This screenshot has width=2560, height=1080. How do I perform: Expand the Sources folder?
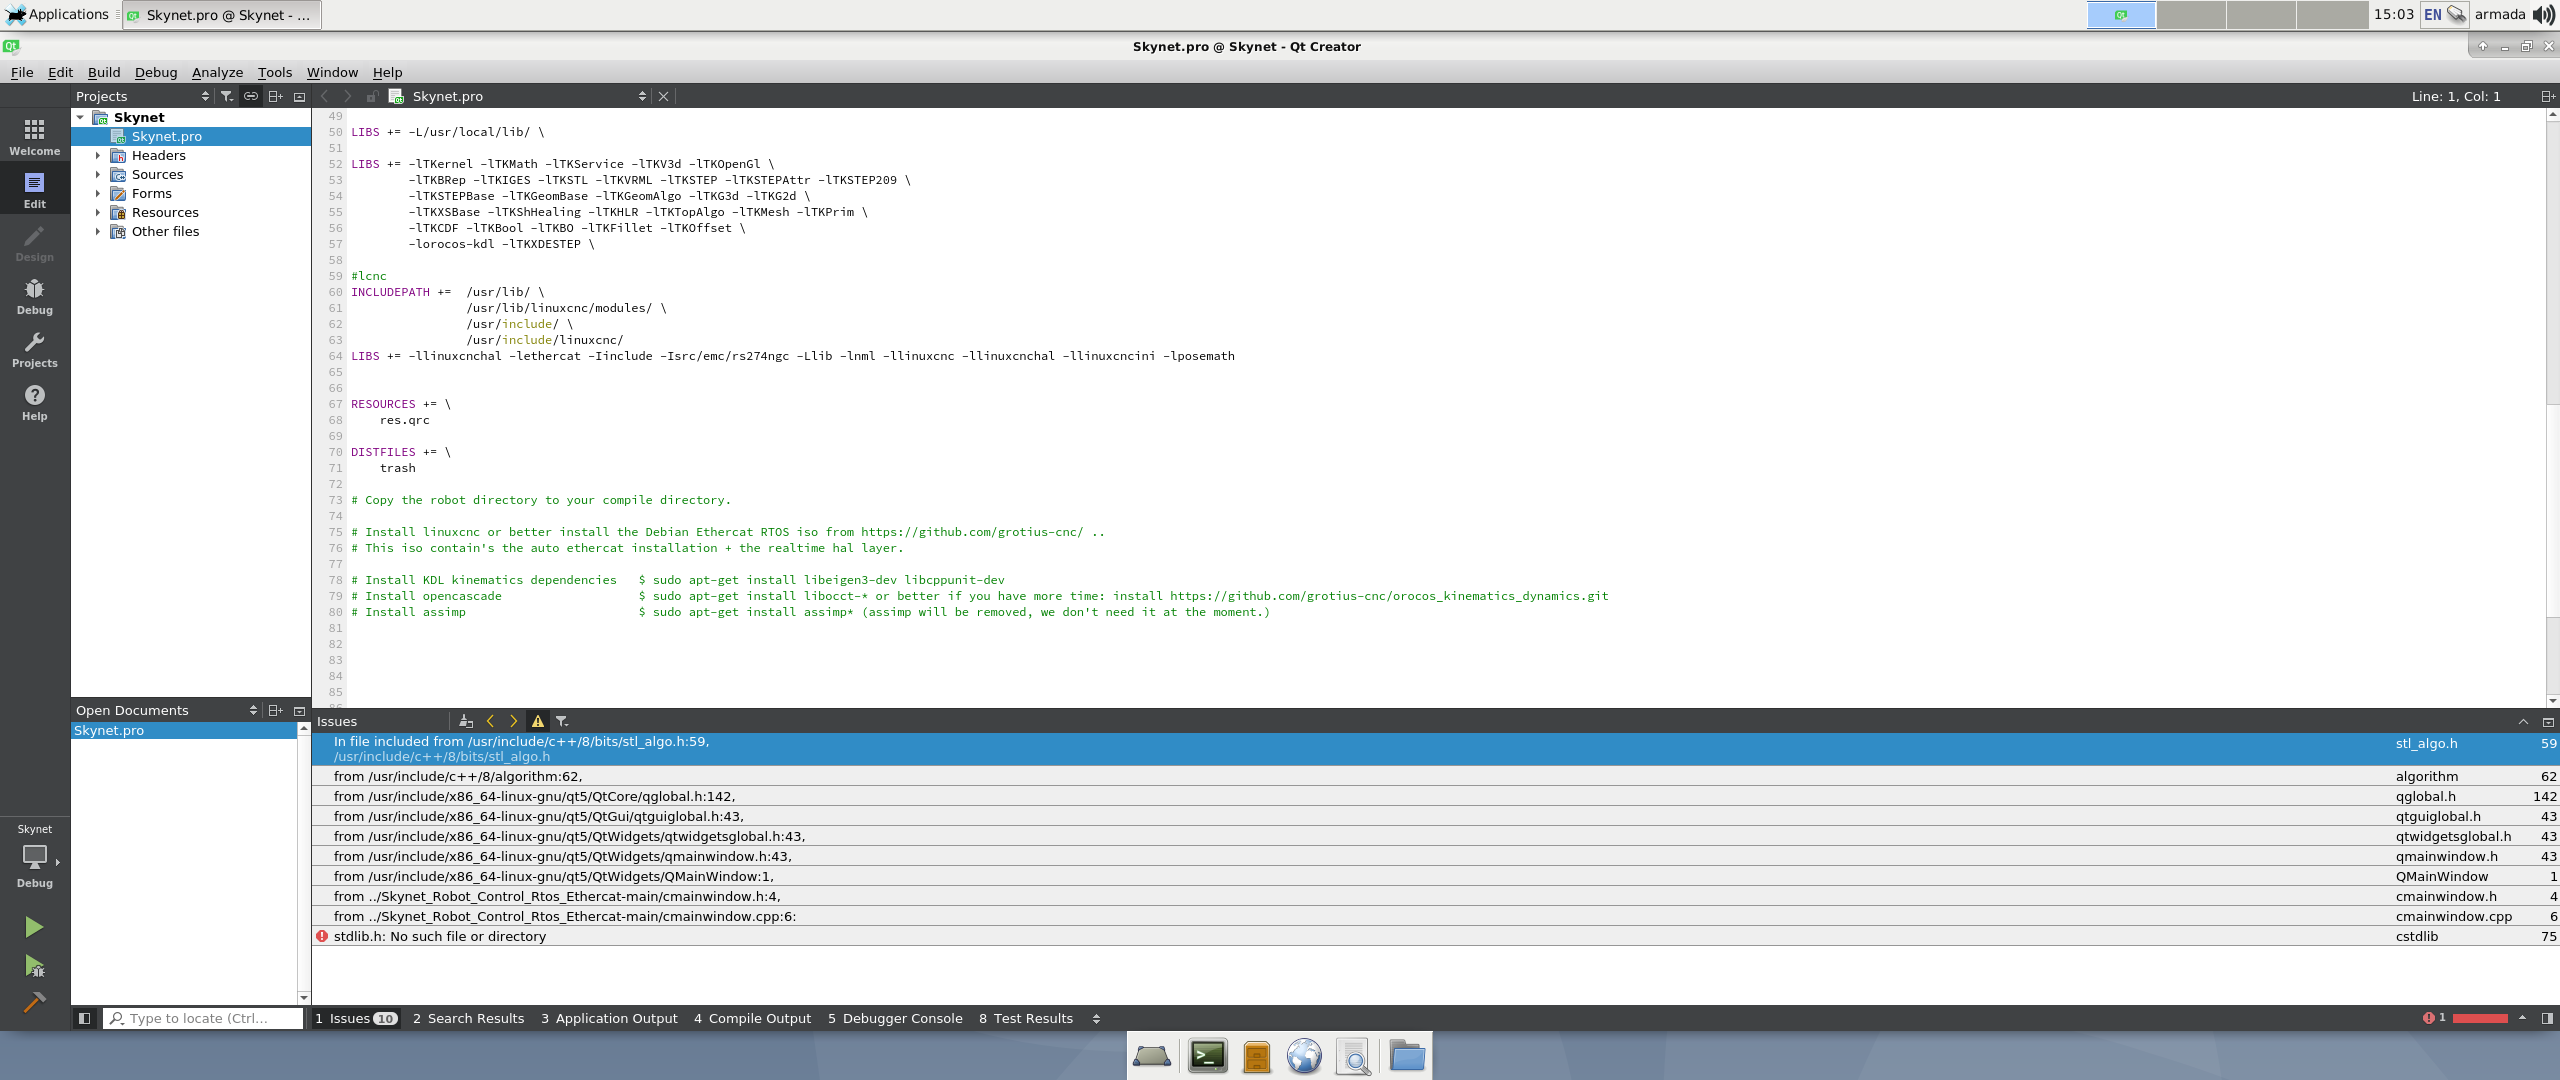(98, 174)
